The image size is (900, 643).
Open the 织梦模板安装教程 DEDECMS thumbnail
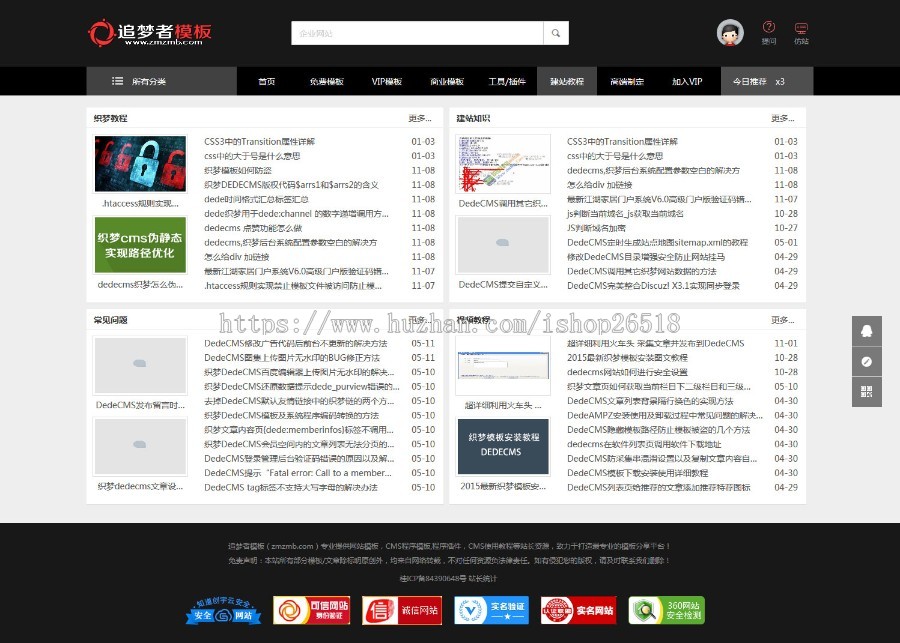pos(503,446)
